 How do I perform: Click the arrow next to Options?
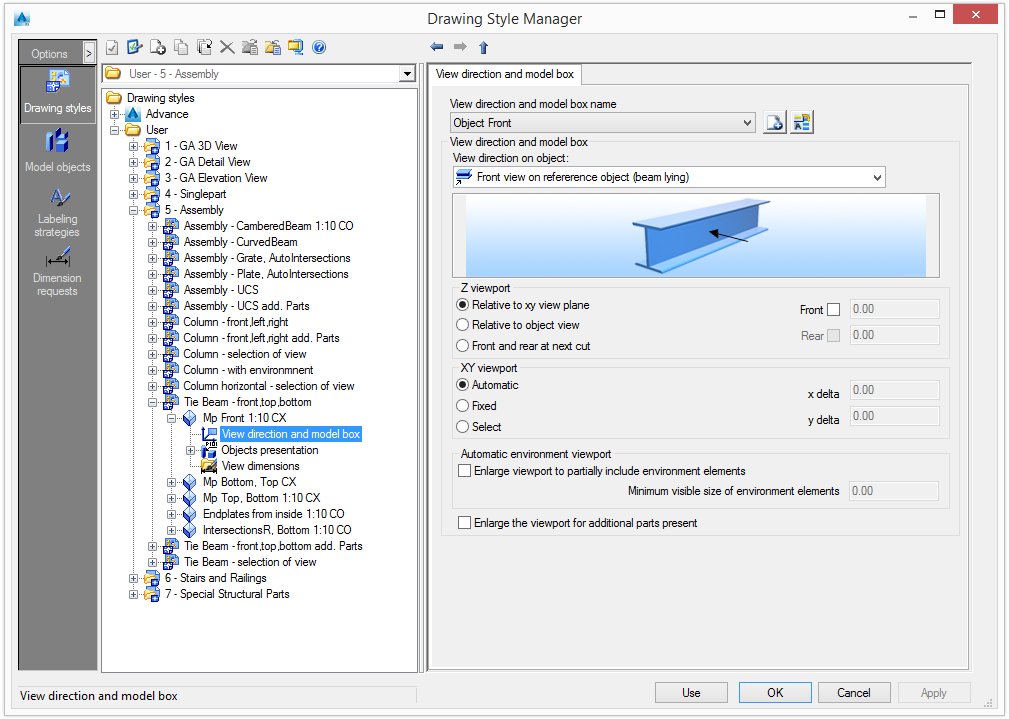[x=89, y=53]
